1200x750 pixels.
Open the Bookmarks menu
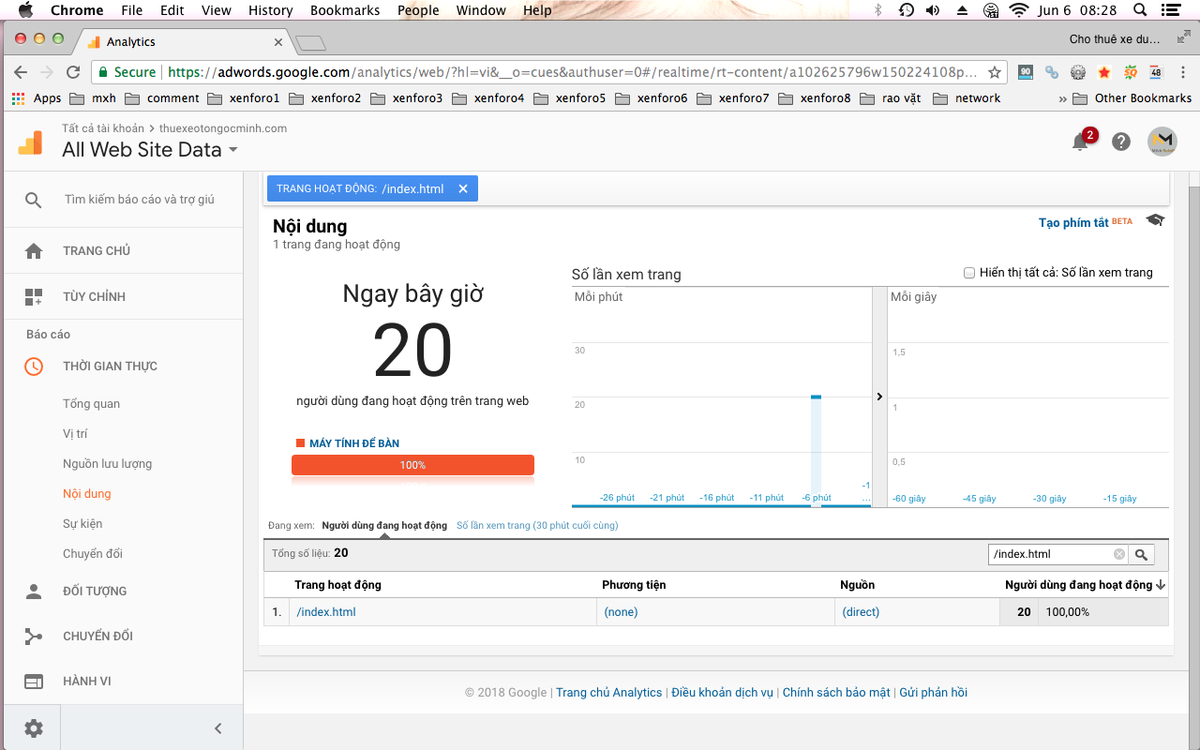coord(345,10)
